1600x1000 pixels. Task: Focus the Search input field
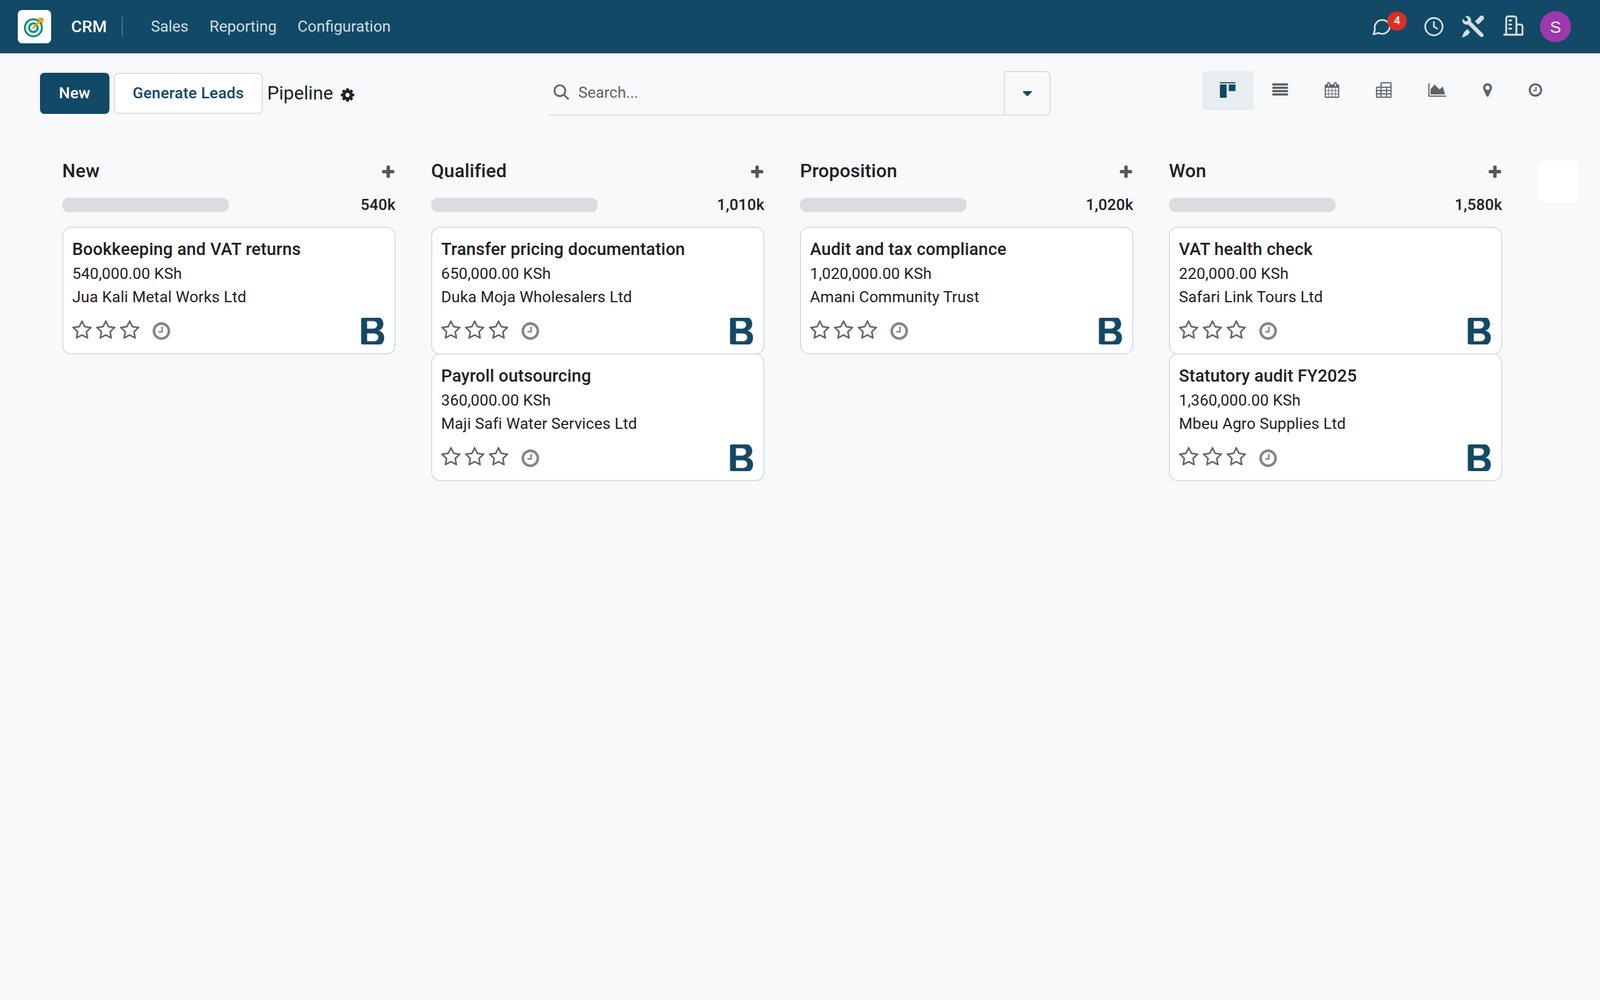click(788, 93)
